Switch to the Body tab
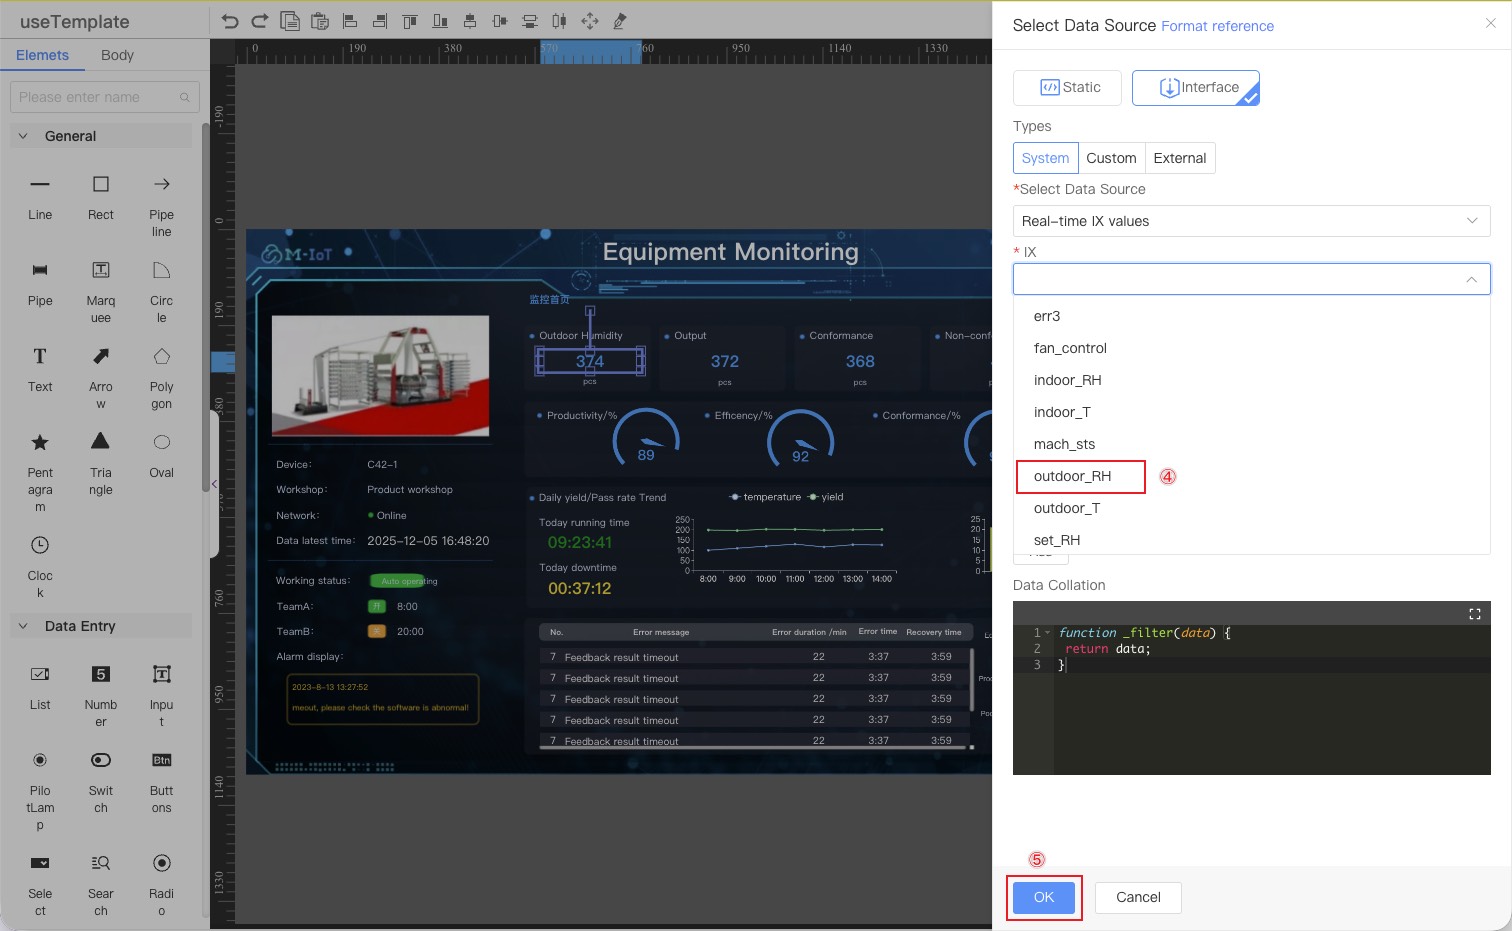 (117, 55)
